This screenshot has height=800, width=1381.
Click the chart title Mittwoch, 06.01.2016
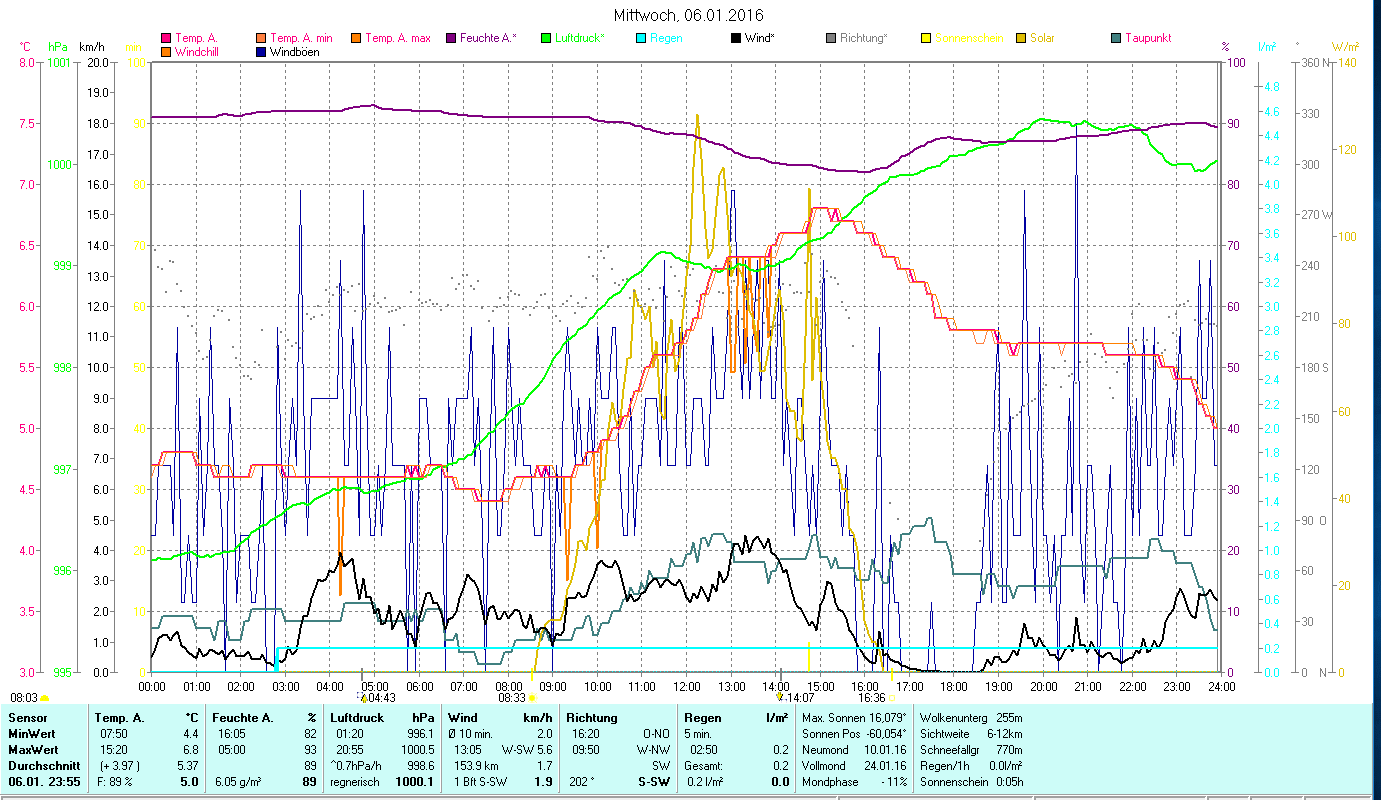coord(688,15)
